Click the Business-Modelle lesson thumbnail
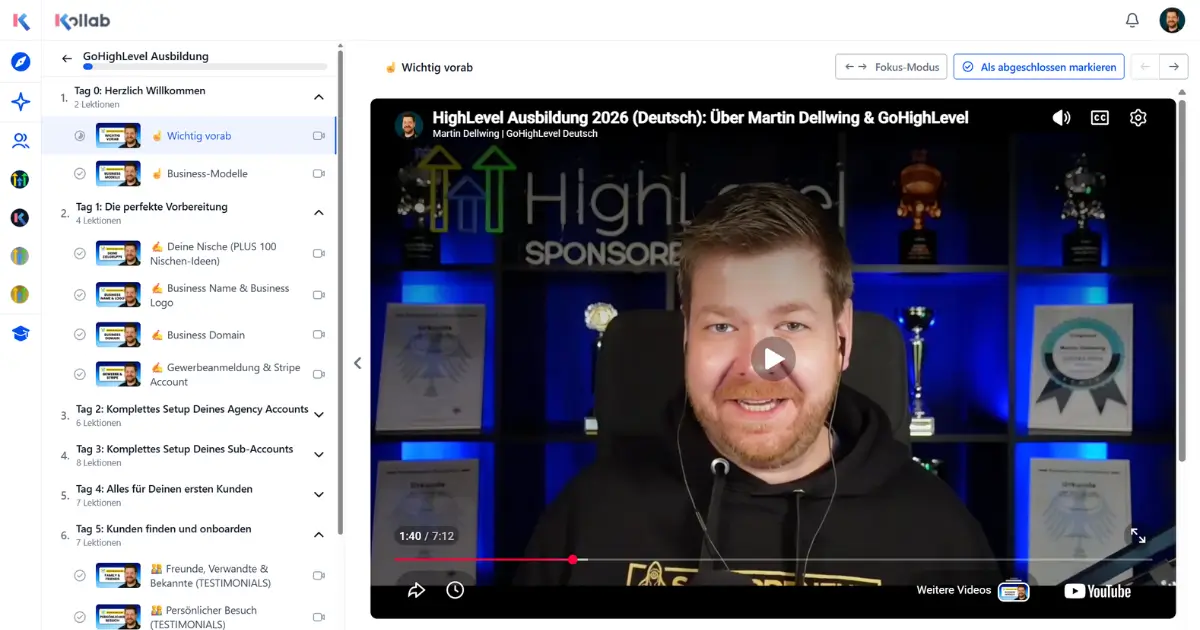Image resolution: width=1200 pixels, height=630 pixels. point(118,174)
